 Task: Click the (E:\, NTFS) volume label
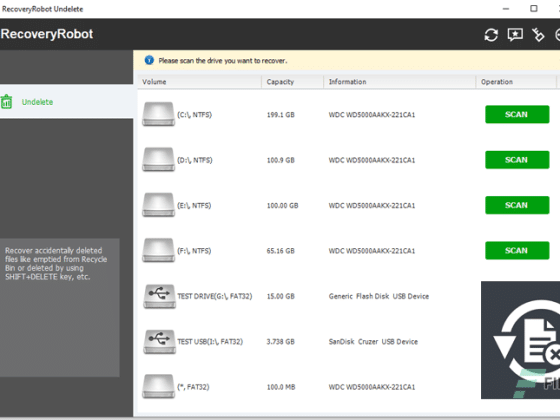coord(194,205)
